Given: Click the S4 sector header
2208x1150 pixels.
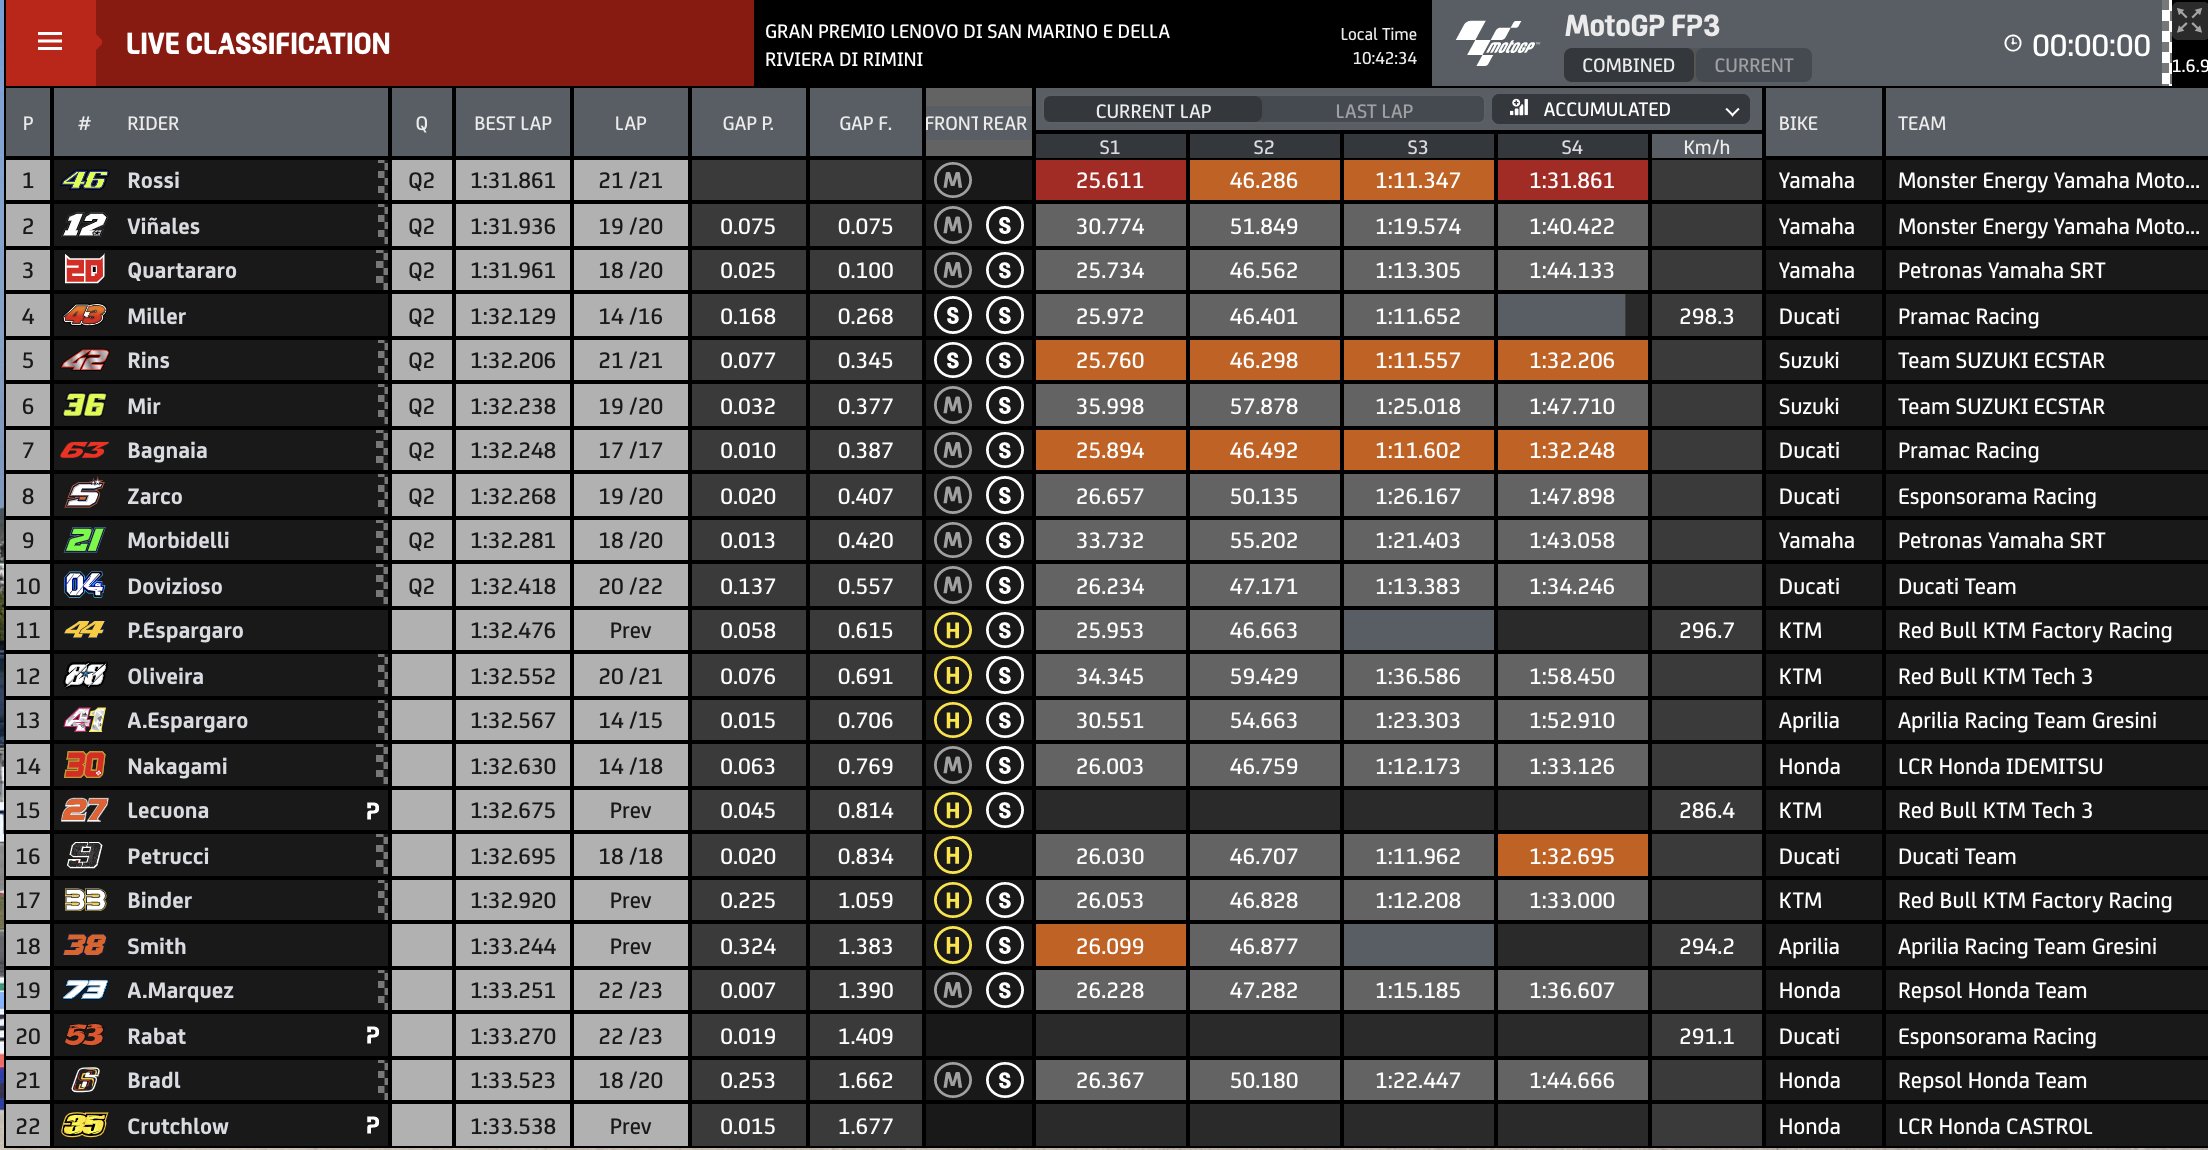Looking at the screenshot, I should coord(1572,147).
